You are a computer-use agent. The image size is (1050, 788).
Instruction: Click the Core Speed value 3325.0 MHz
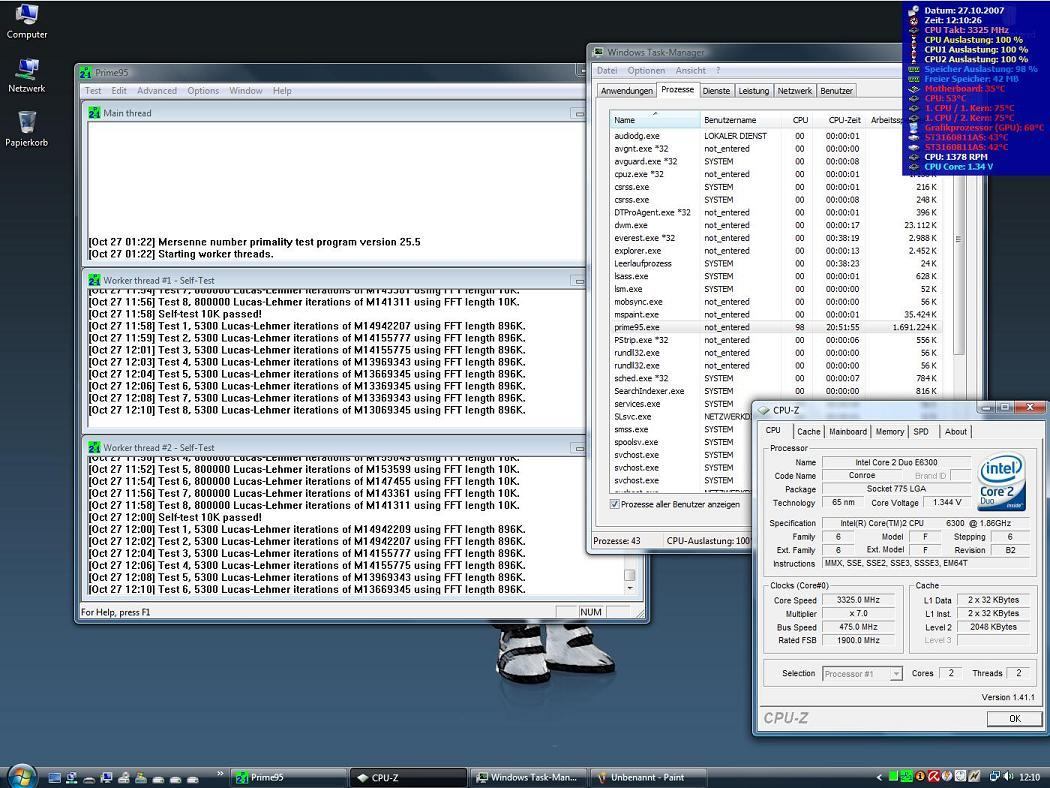(858, 600)
